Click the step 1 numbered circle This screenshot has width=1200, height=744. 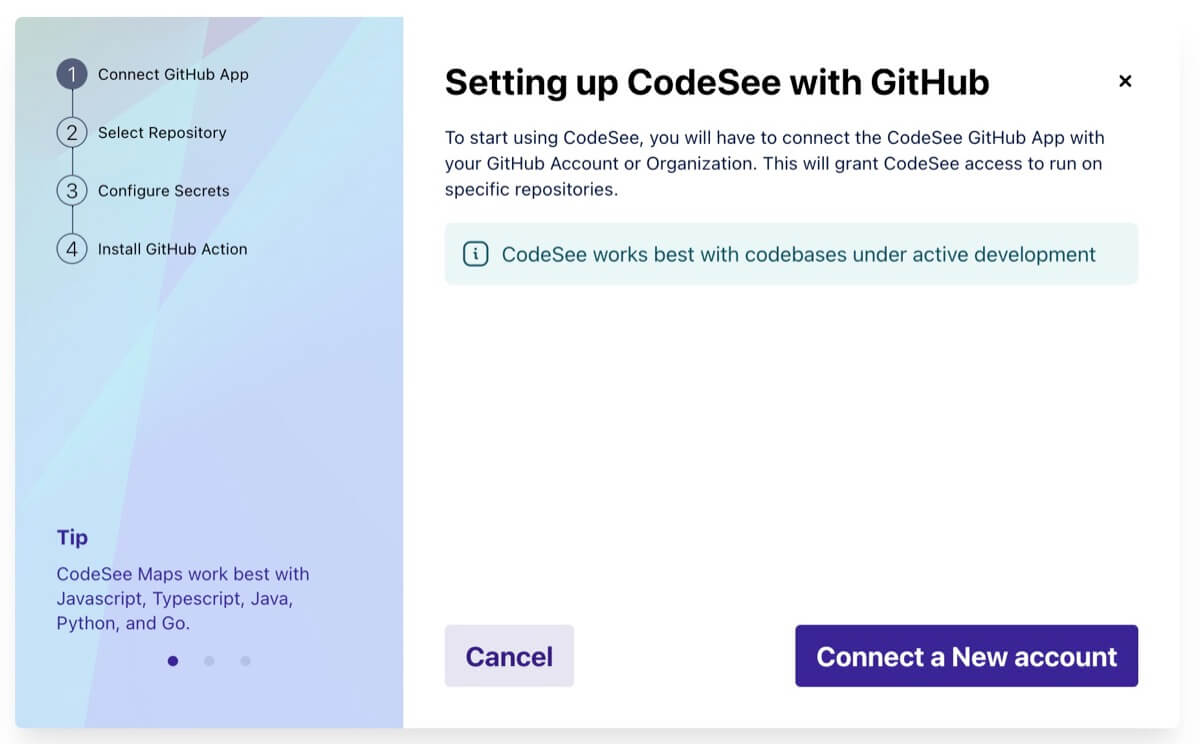point(72,74)
